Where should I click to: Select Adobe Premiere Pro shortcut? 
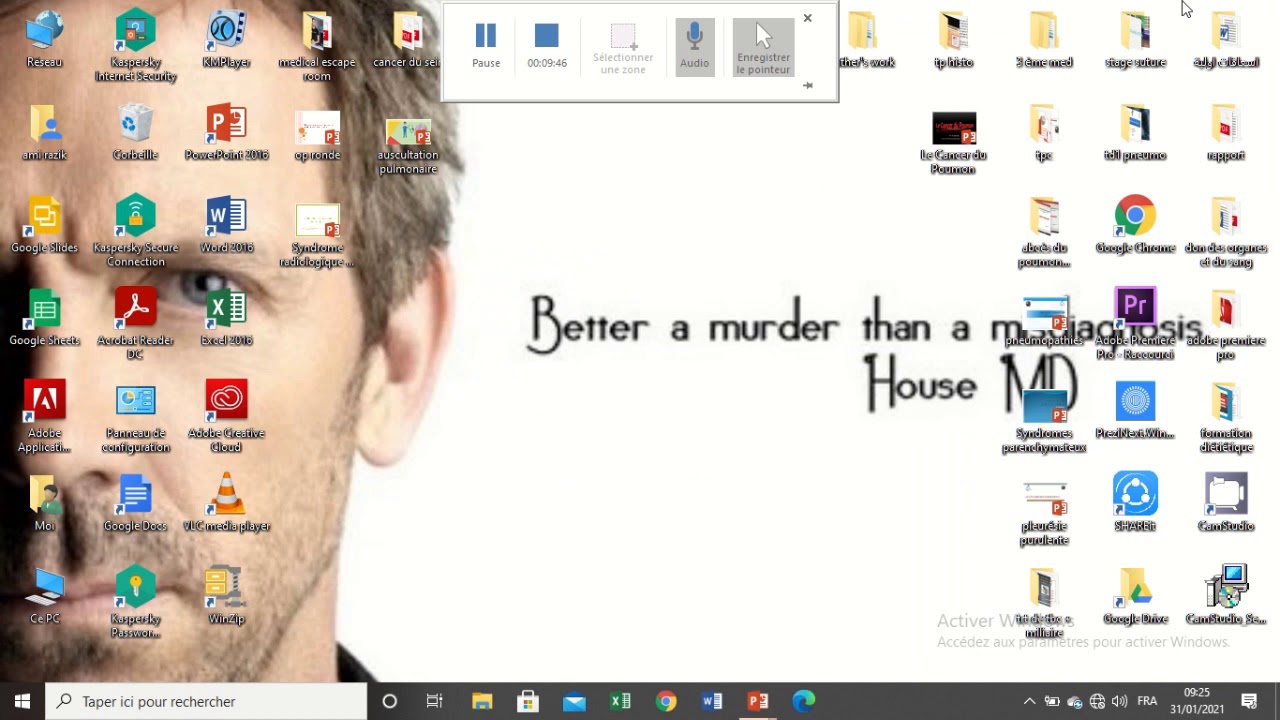coord(1135,324)
